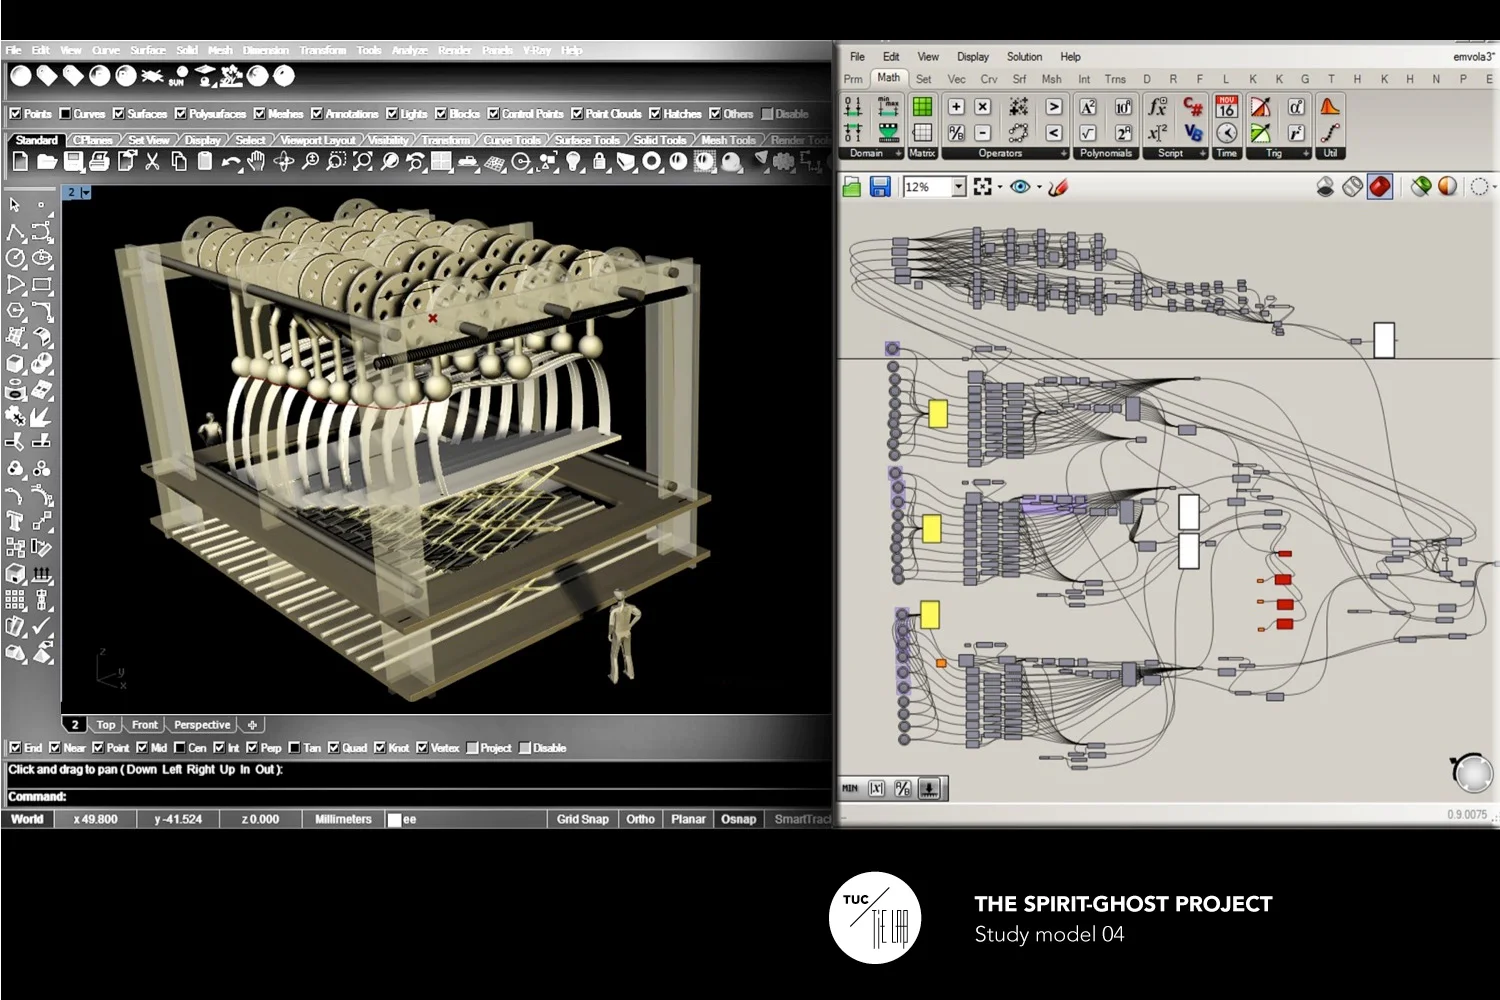Viewport: 1500px width, 1000px height.
Task: Click the fx expression component icon
Action: point(1157,106)
